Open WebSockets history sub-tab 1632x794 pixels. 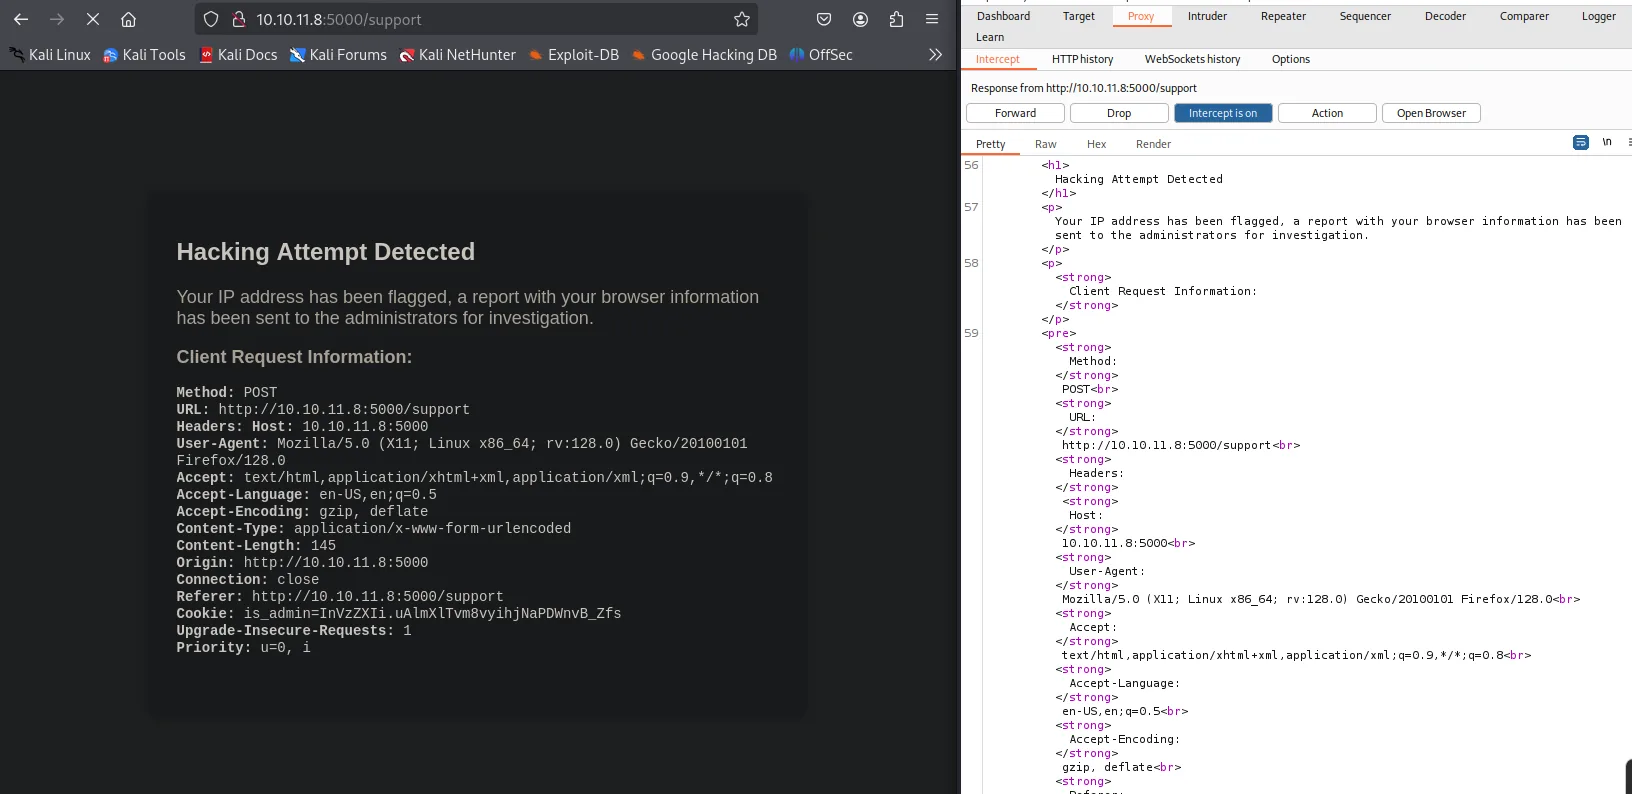(x=1192, y=59)
